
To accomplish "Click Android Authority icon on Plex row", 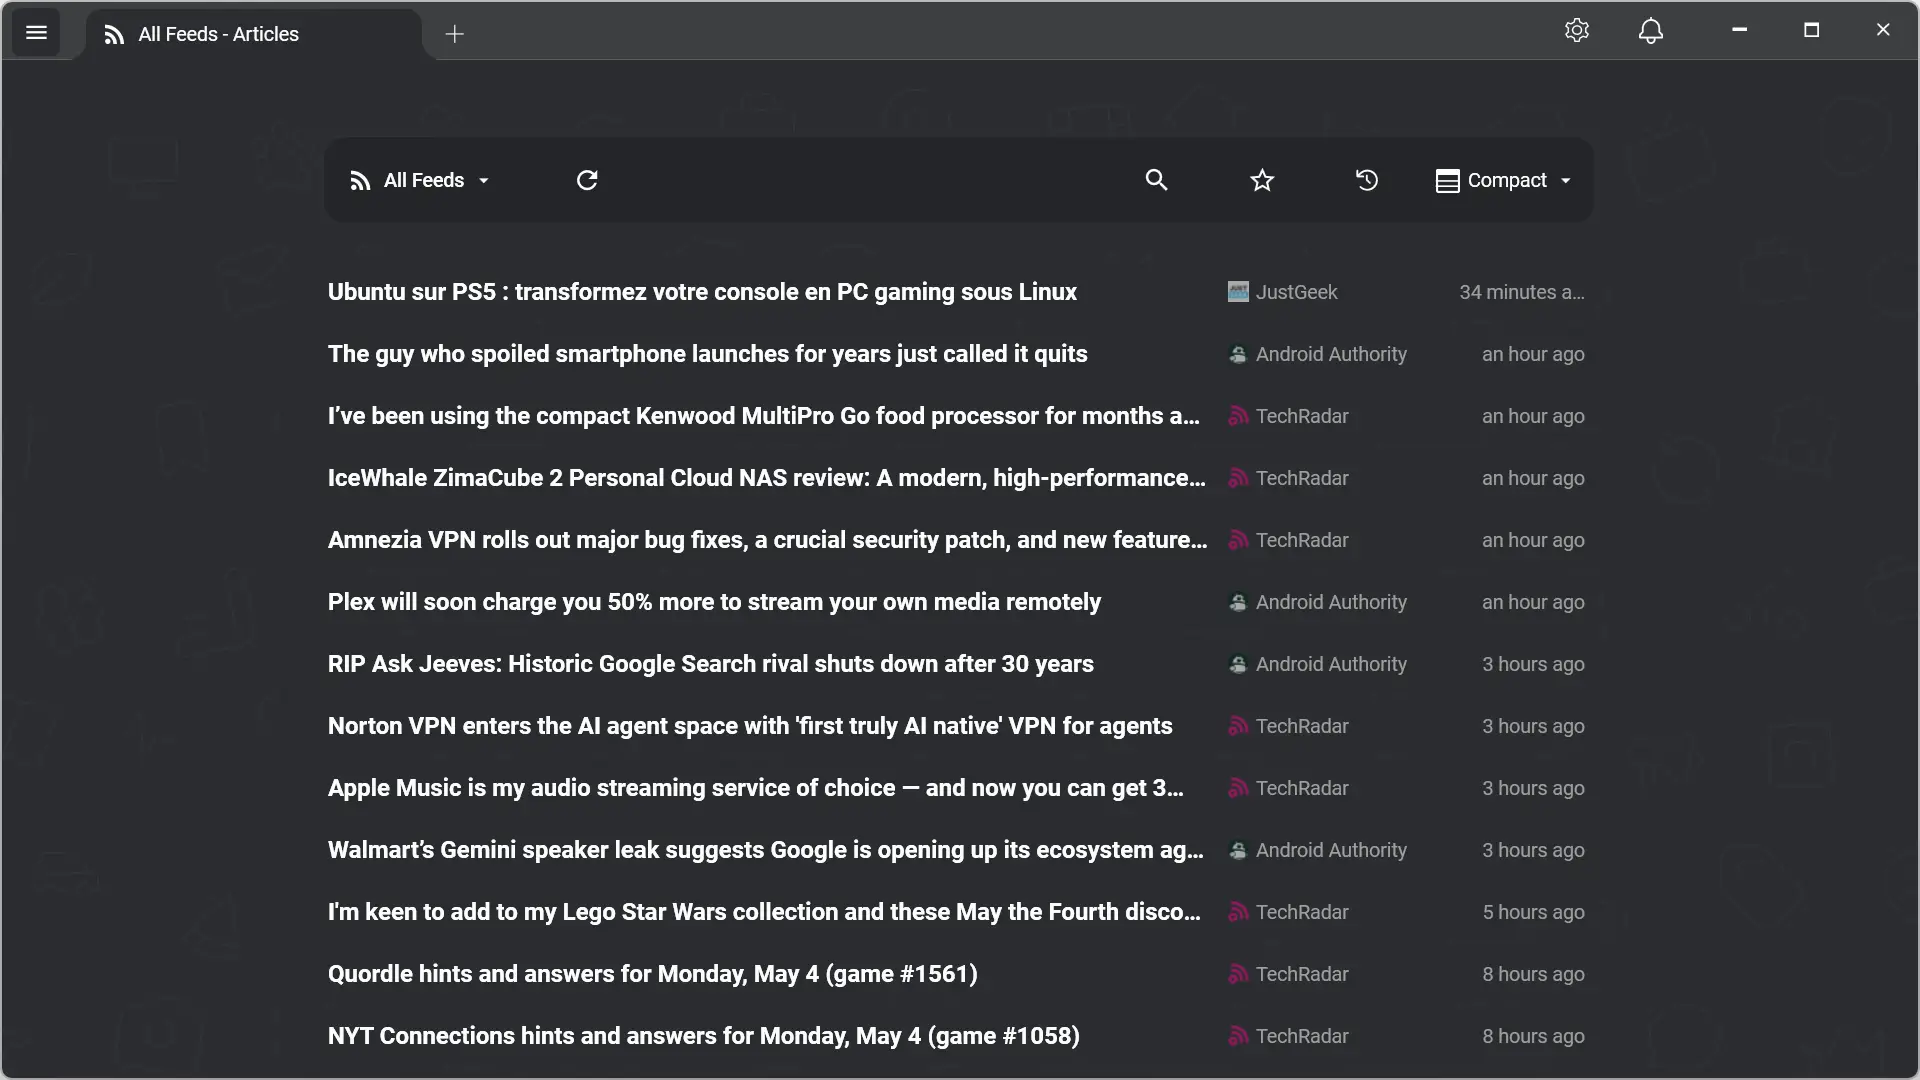I will tap(1238, 602).
